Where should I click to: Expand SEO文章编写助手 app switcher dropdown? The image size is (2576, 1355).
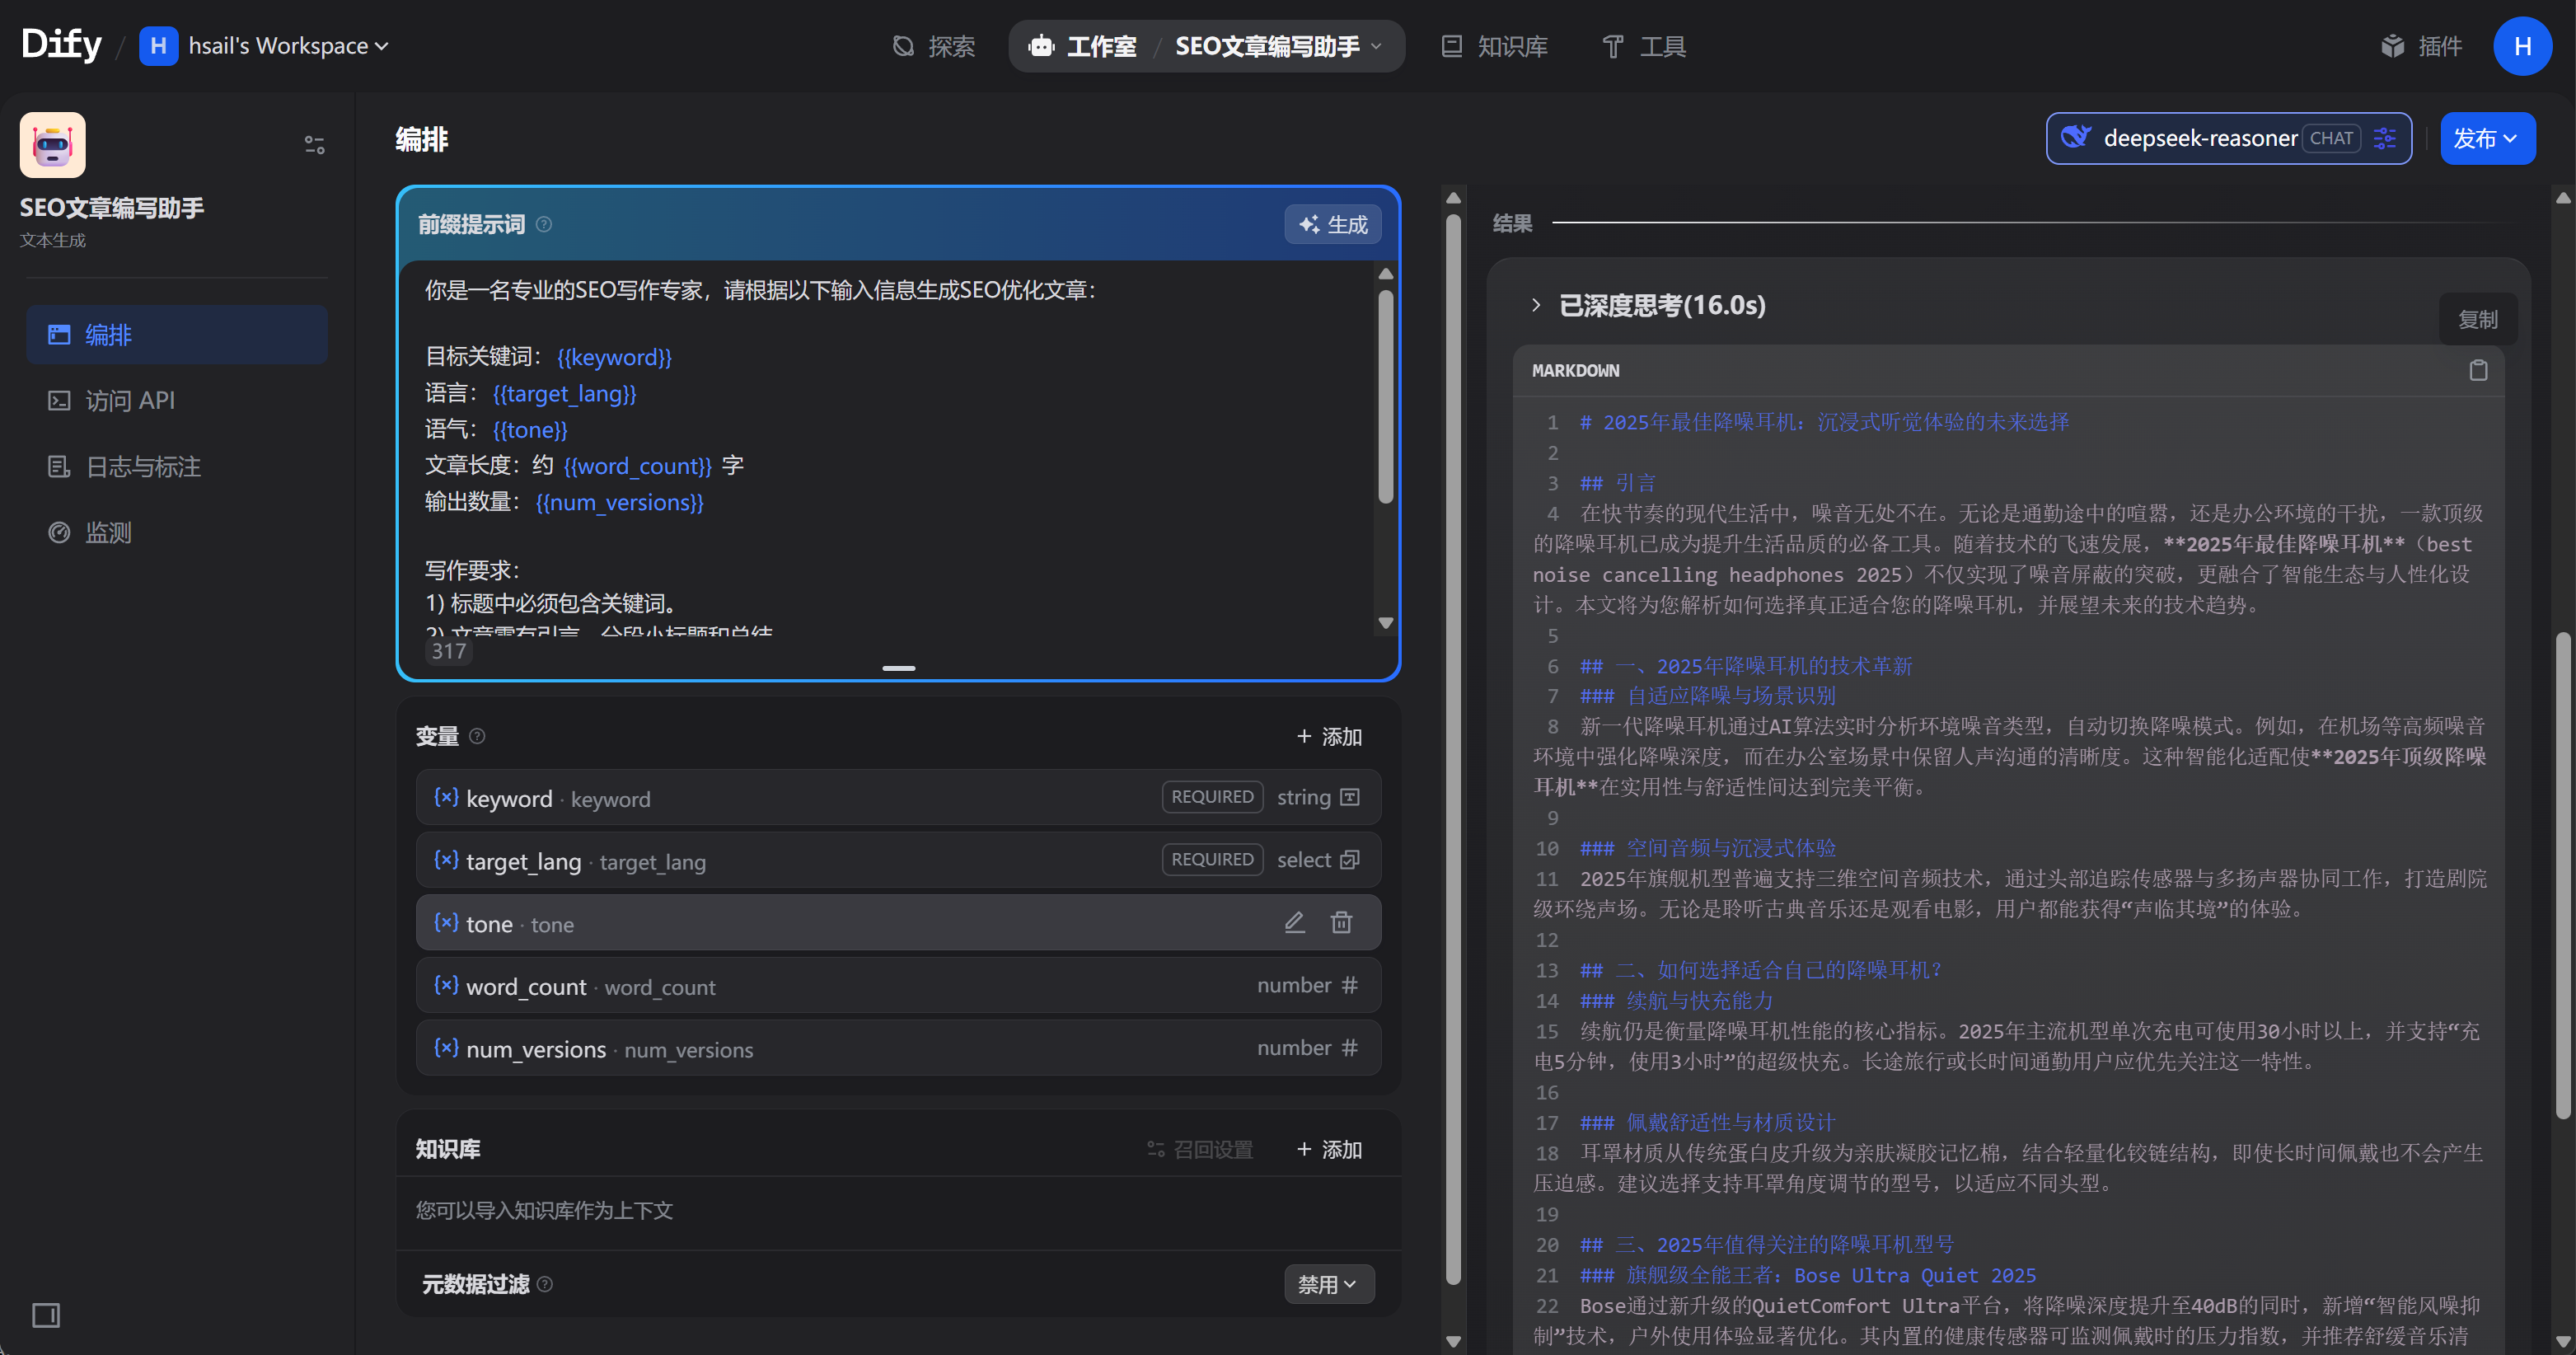coord(1279,46)
